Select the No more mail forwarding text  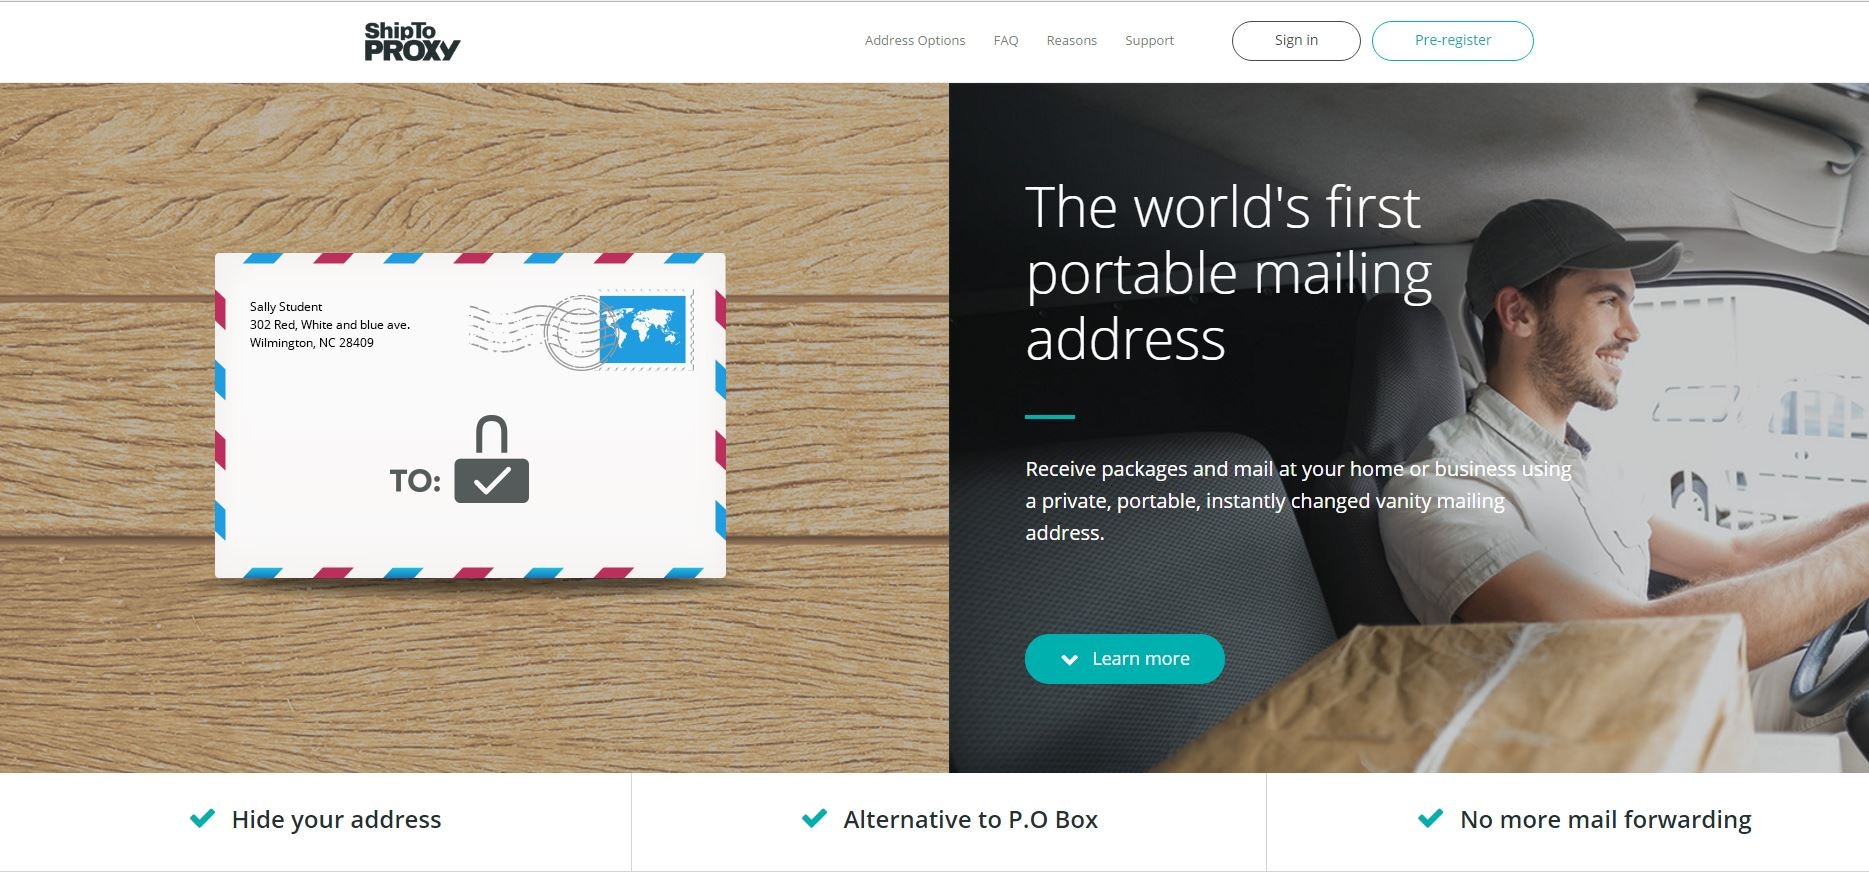[x=1606, y=820]
